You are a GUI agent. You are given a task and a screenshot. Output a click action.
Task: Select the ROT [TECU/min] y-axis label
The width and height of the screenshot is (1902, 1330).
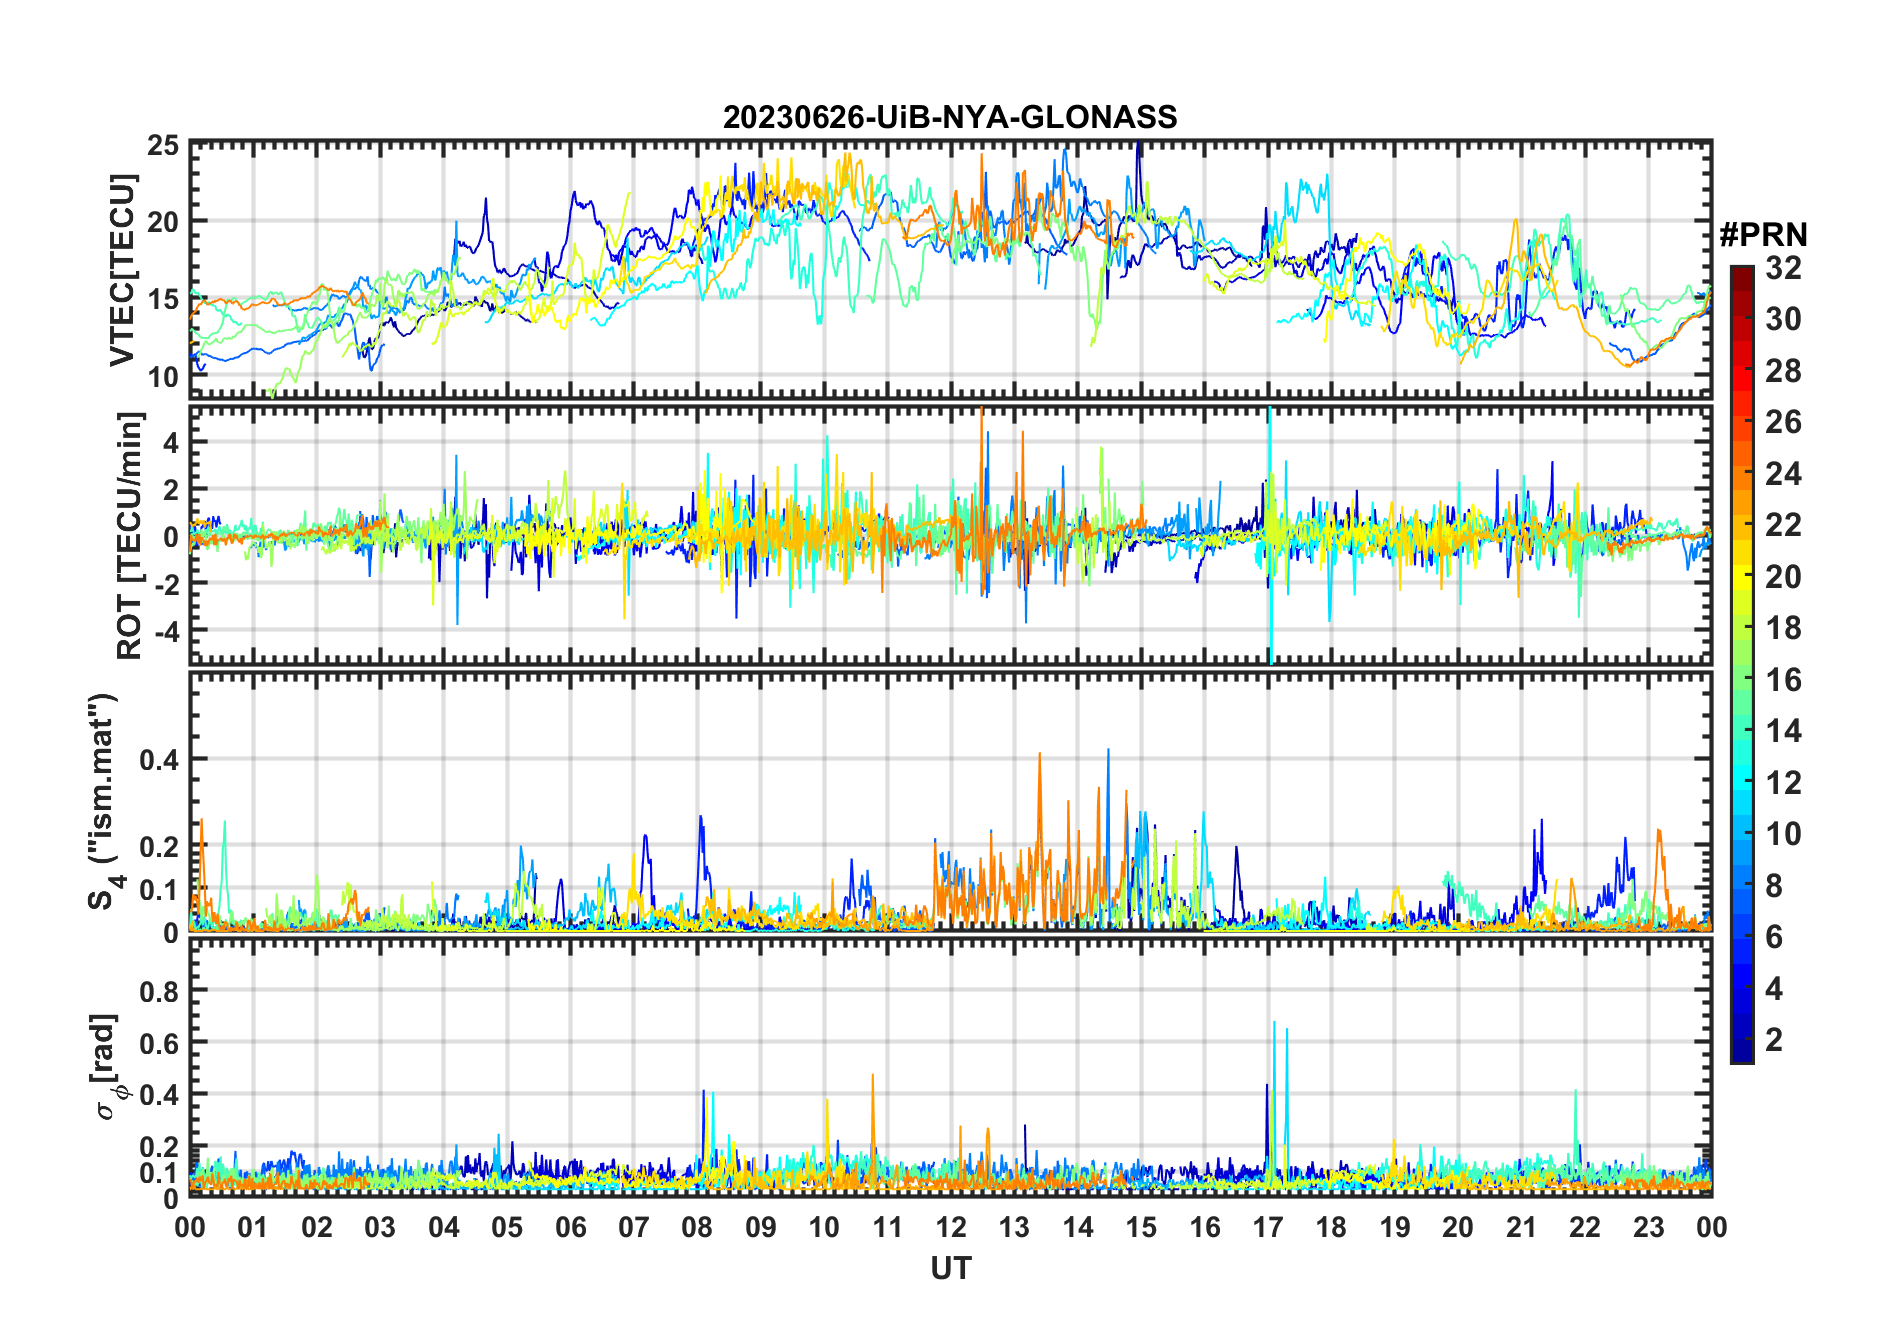click(x=130, y=535)
